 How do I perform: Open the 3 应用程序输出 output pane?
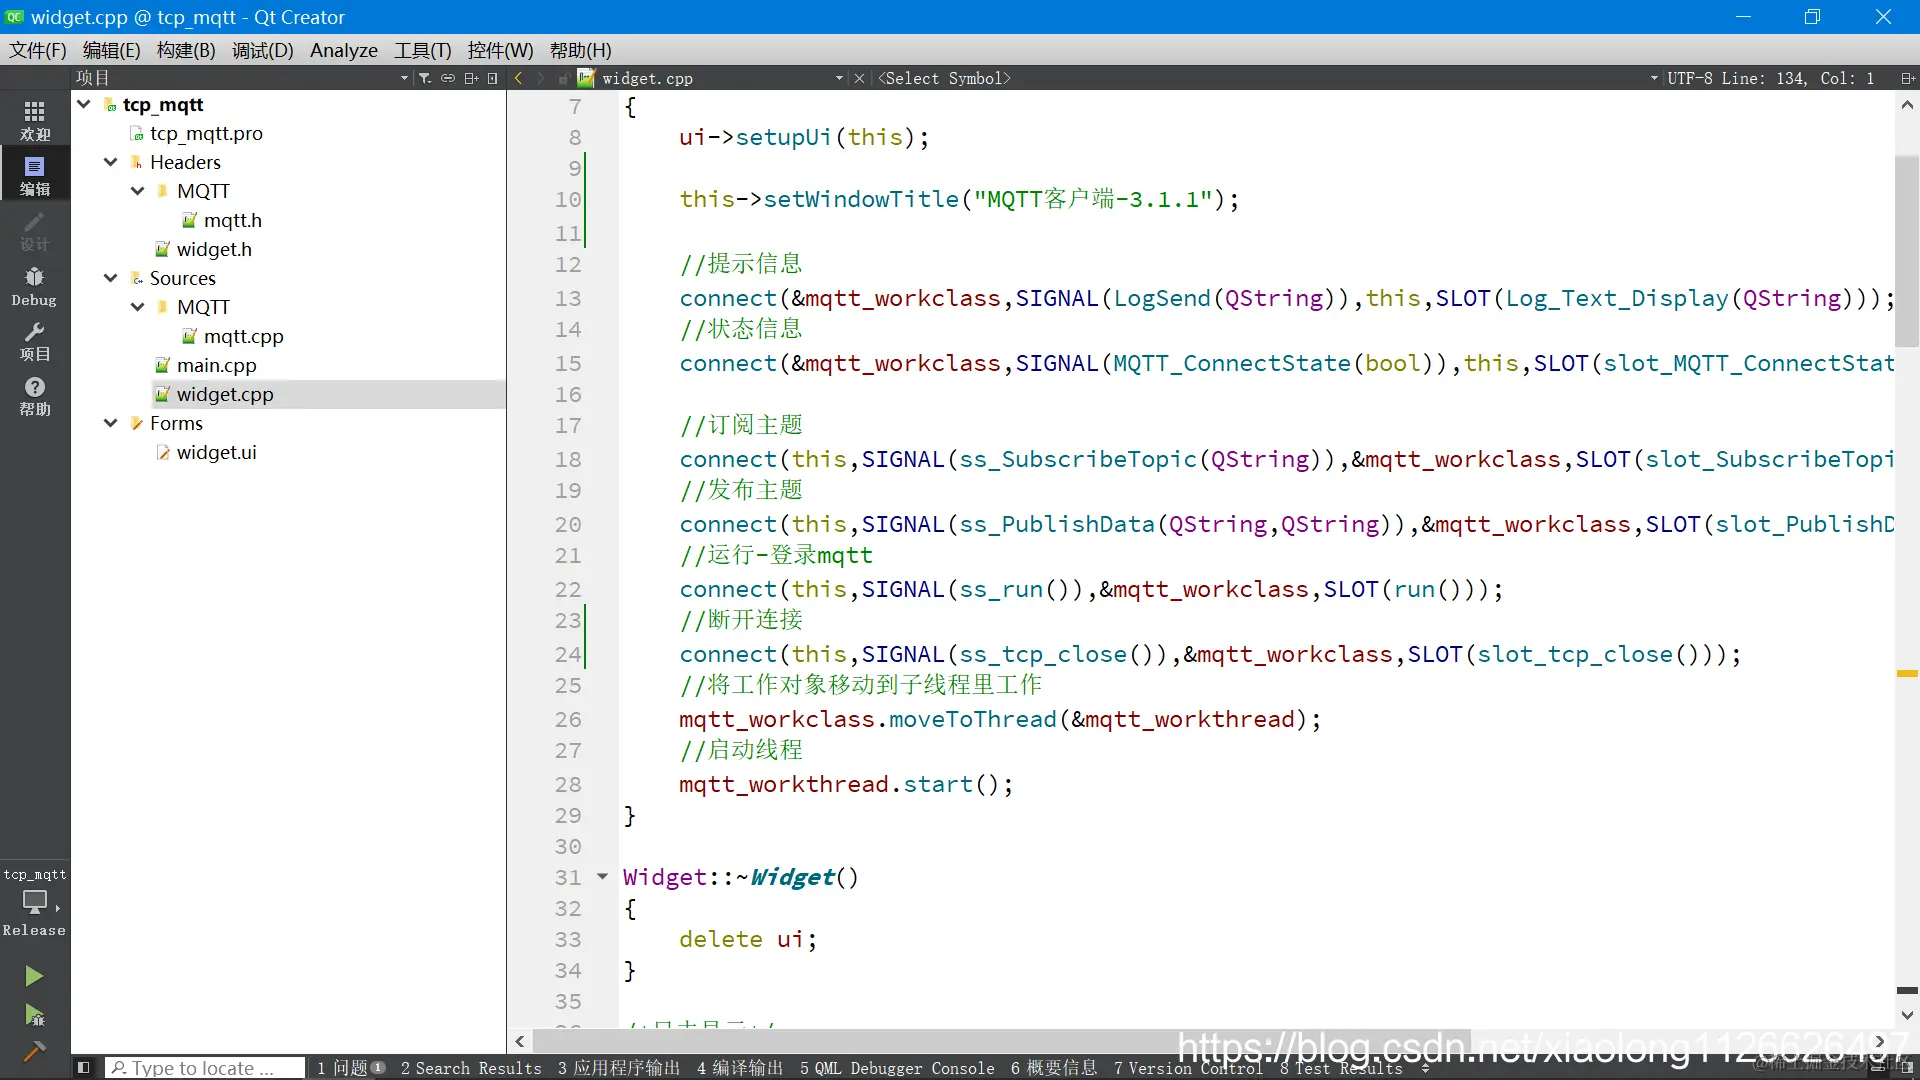point(618,1068)
